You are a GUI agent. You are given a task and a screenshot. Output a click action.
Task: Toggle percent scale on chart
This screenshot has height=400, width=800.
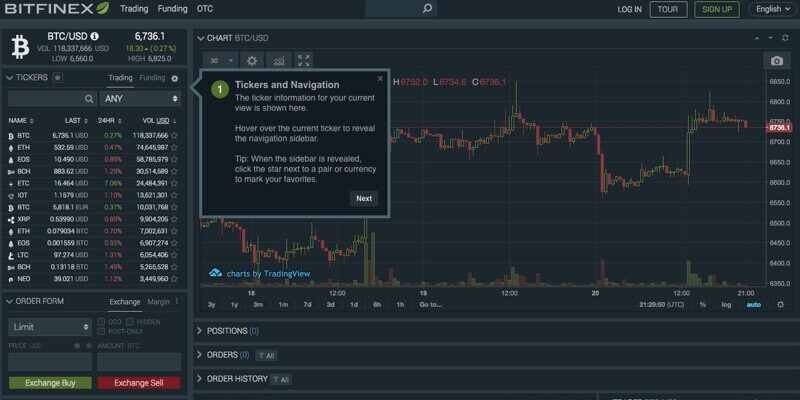coord(703,305)
